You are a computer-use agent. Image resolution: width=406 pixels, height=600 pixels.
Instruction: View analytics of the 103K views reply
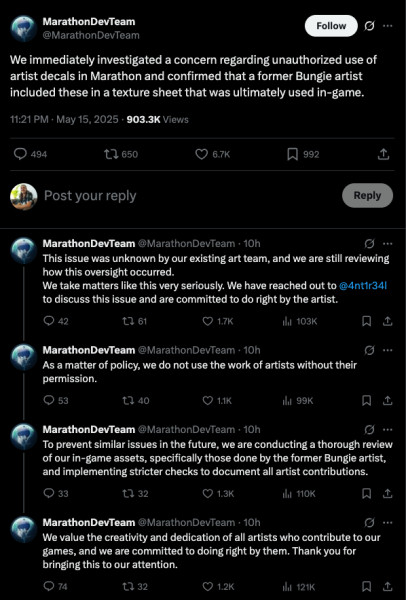300,321
